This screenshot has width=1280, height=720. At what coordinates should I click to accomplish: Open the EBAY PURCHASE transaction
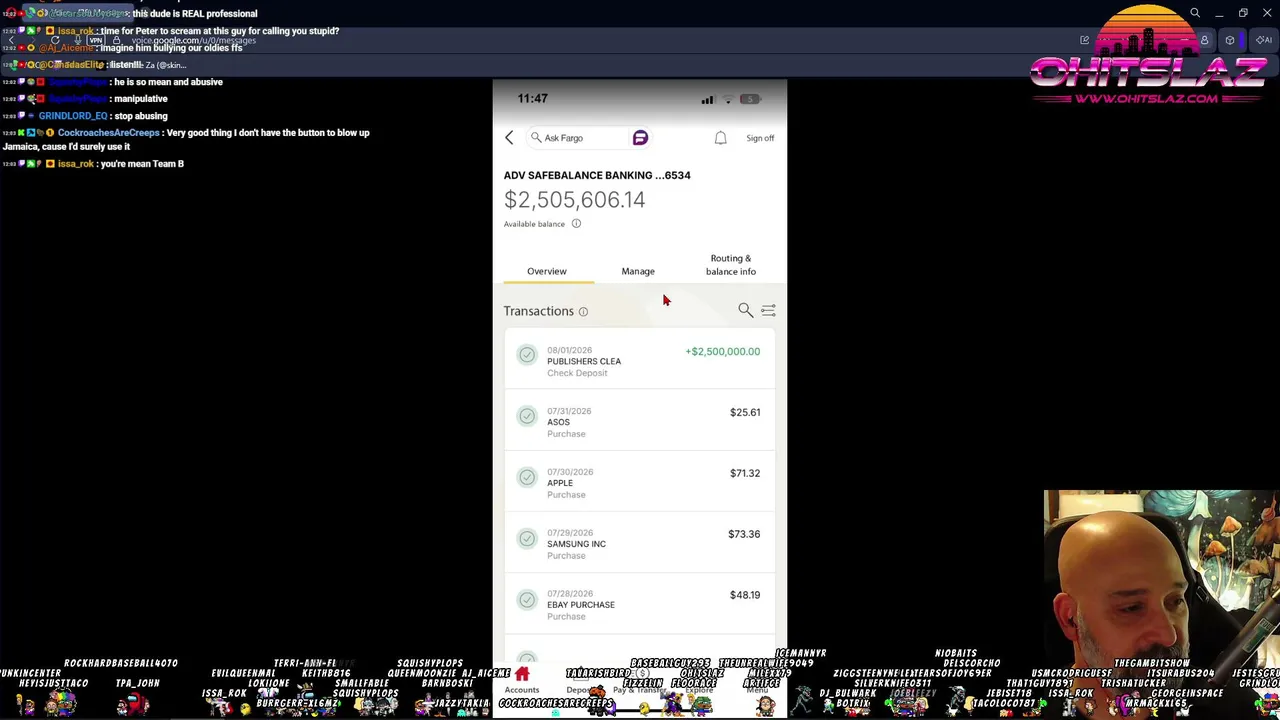coord(639,605)
